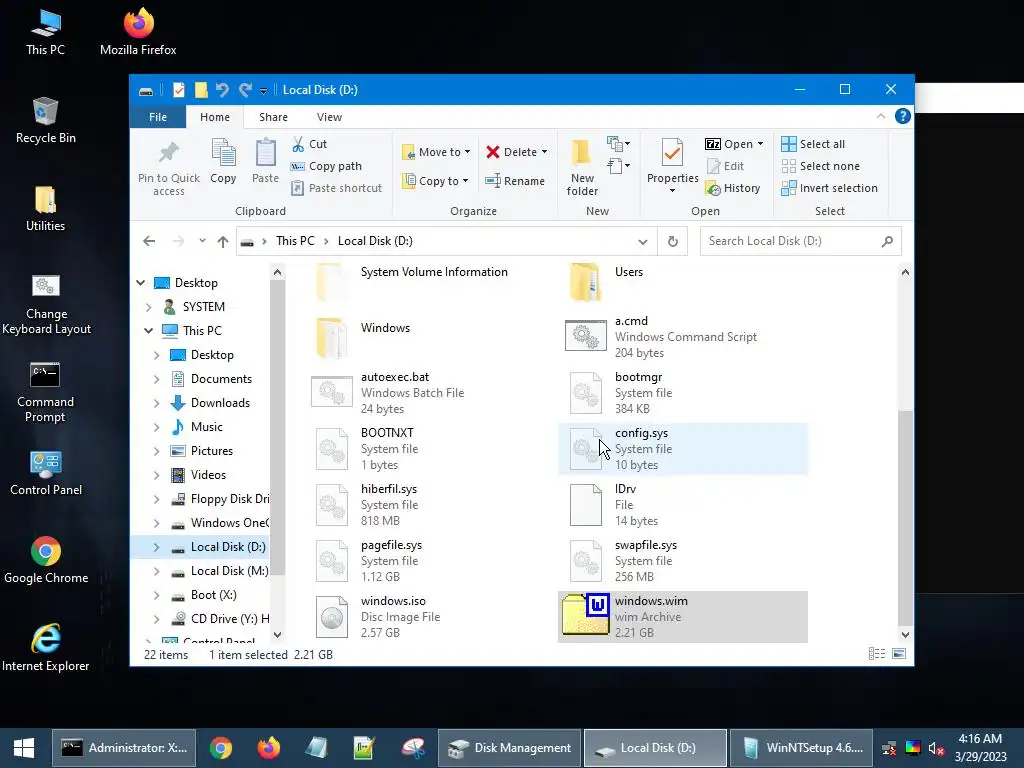Switch to WinNTSetup taskbar window

coord(801,748)
